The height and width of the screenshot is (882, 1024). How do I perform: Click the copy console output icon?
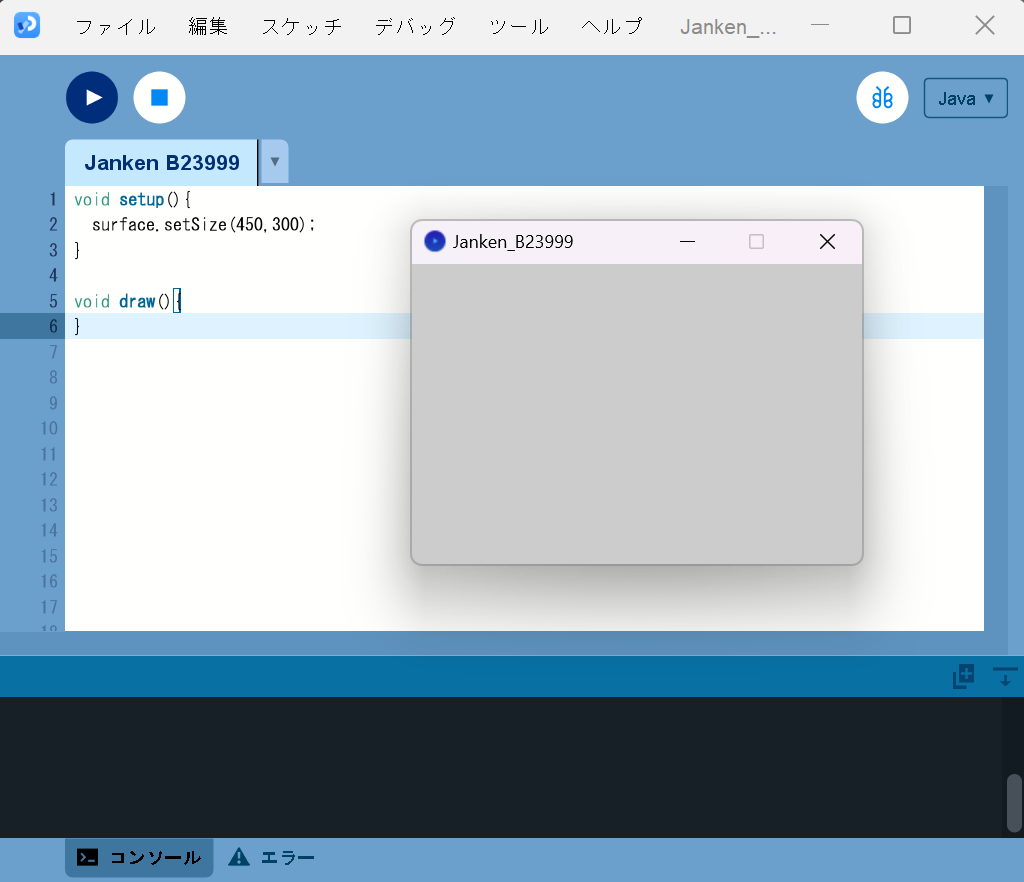[x=963, y=677]
